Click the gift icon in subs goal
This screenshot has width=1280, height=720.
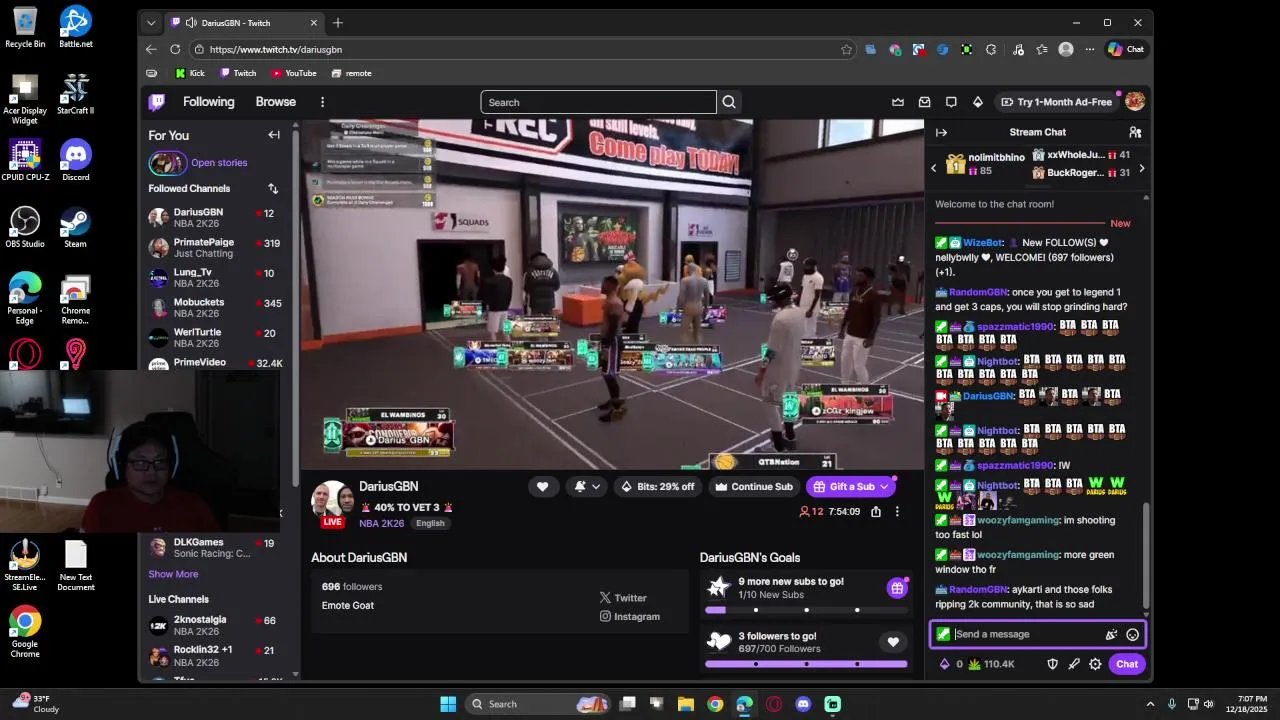(897, 588)
